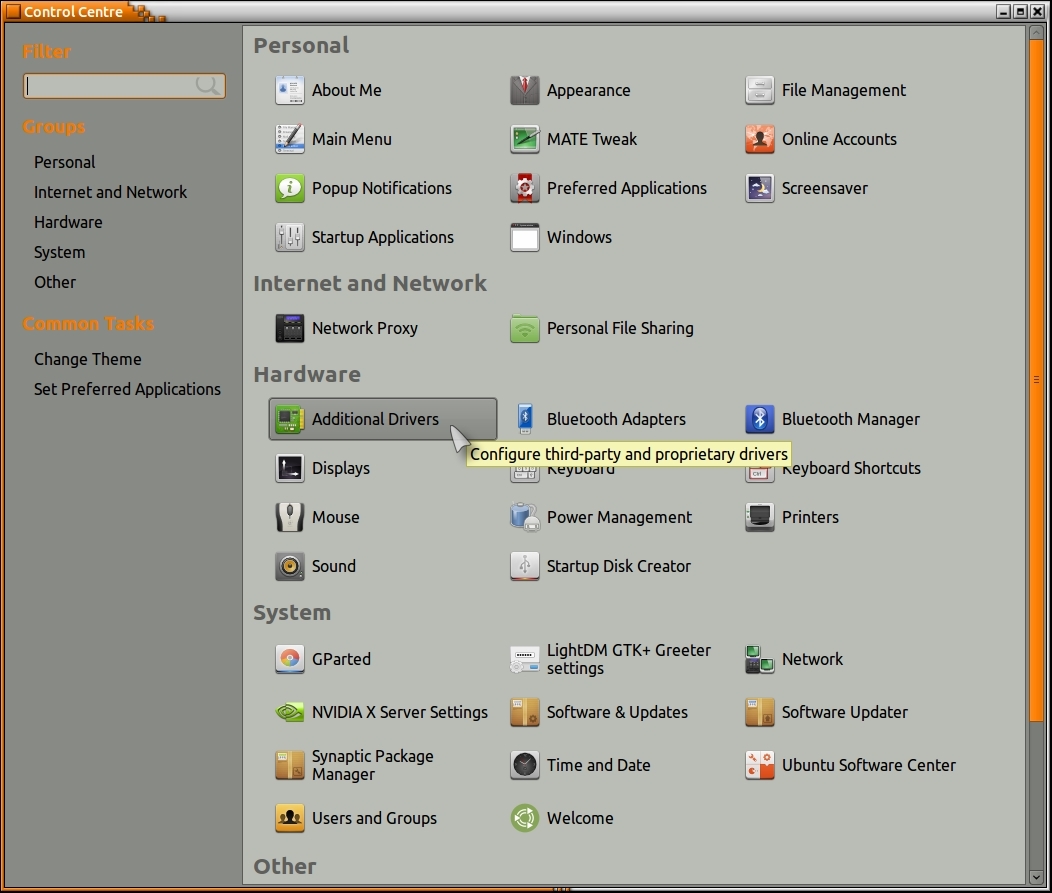Launch NVIDIA X Server Settings
The height and width of the screenshot is (893, 1052).
[382, 712]
